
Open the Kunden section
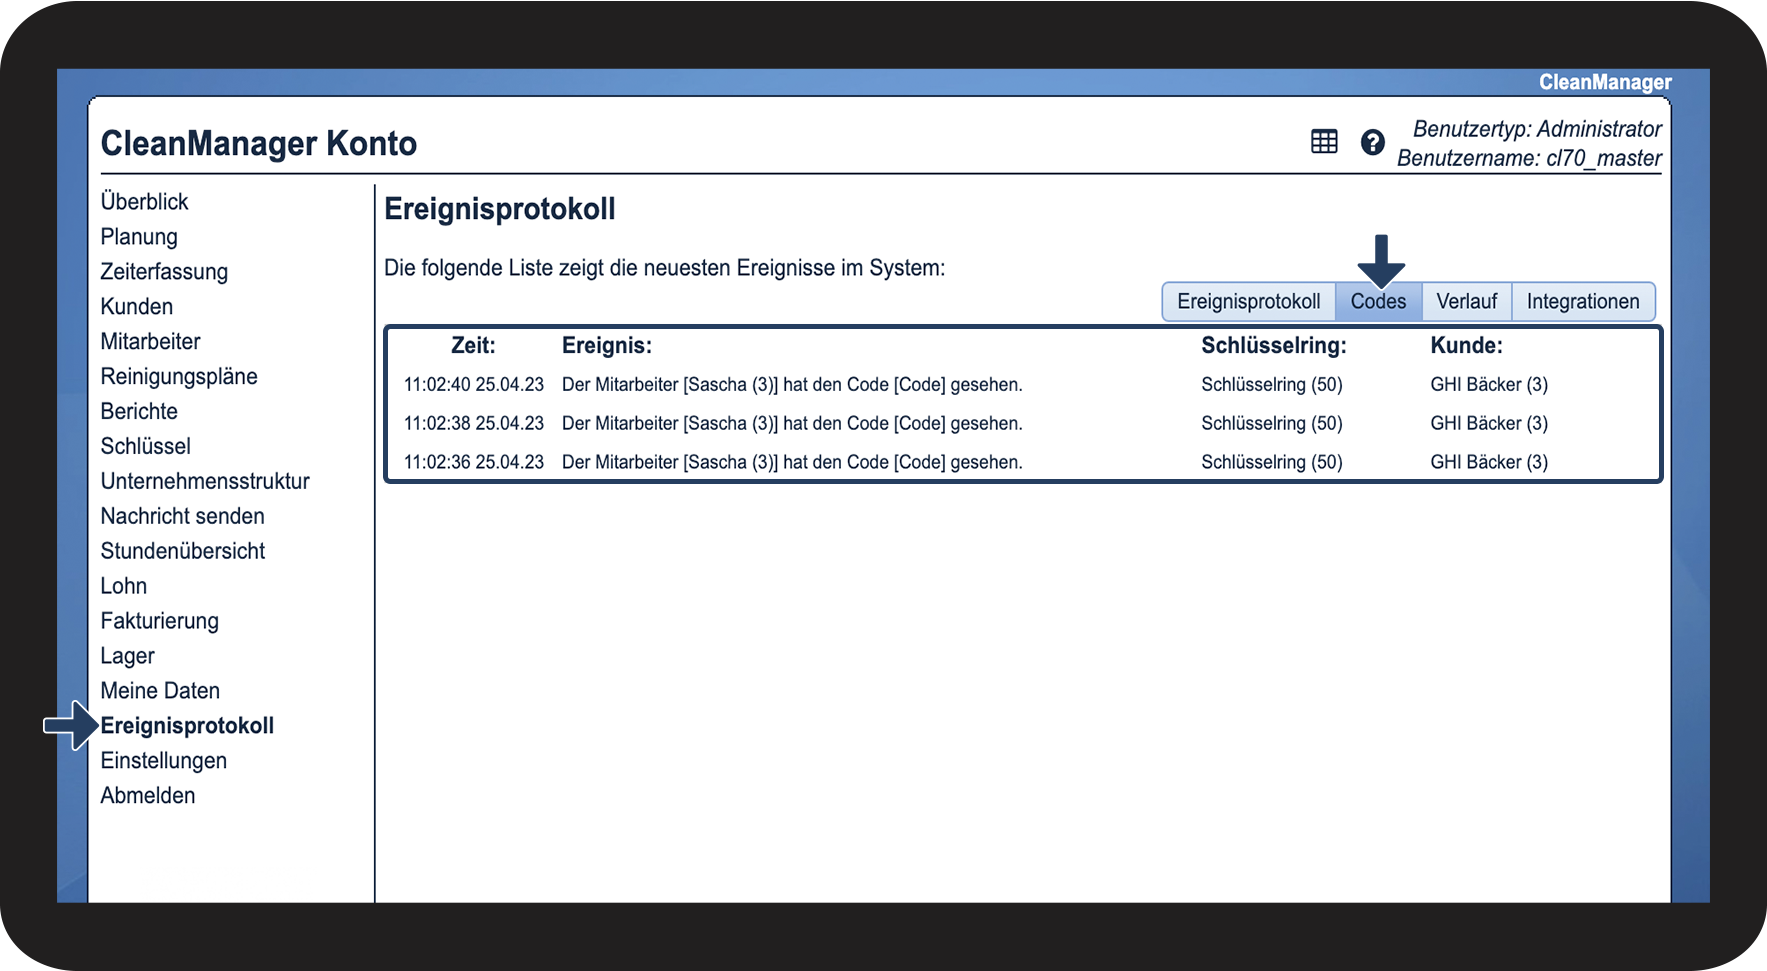tap(137, 306)
